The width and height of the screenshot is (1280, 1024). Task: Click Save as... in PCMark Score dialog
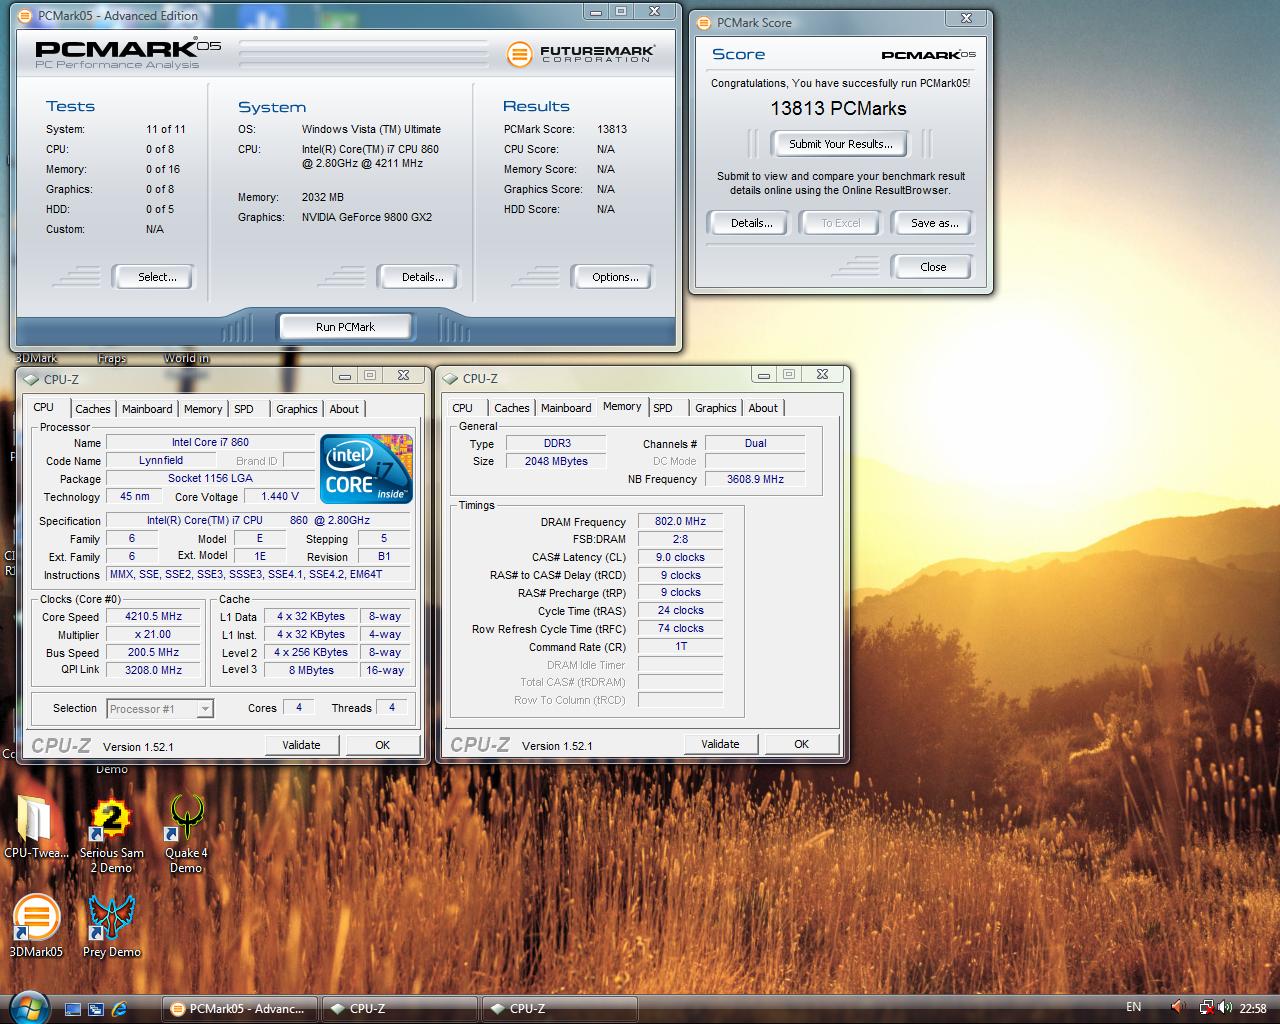934,223
